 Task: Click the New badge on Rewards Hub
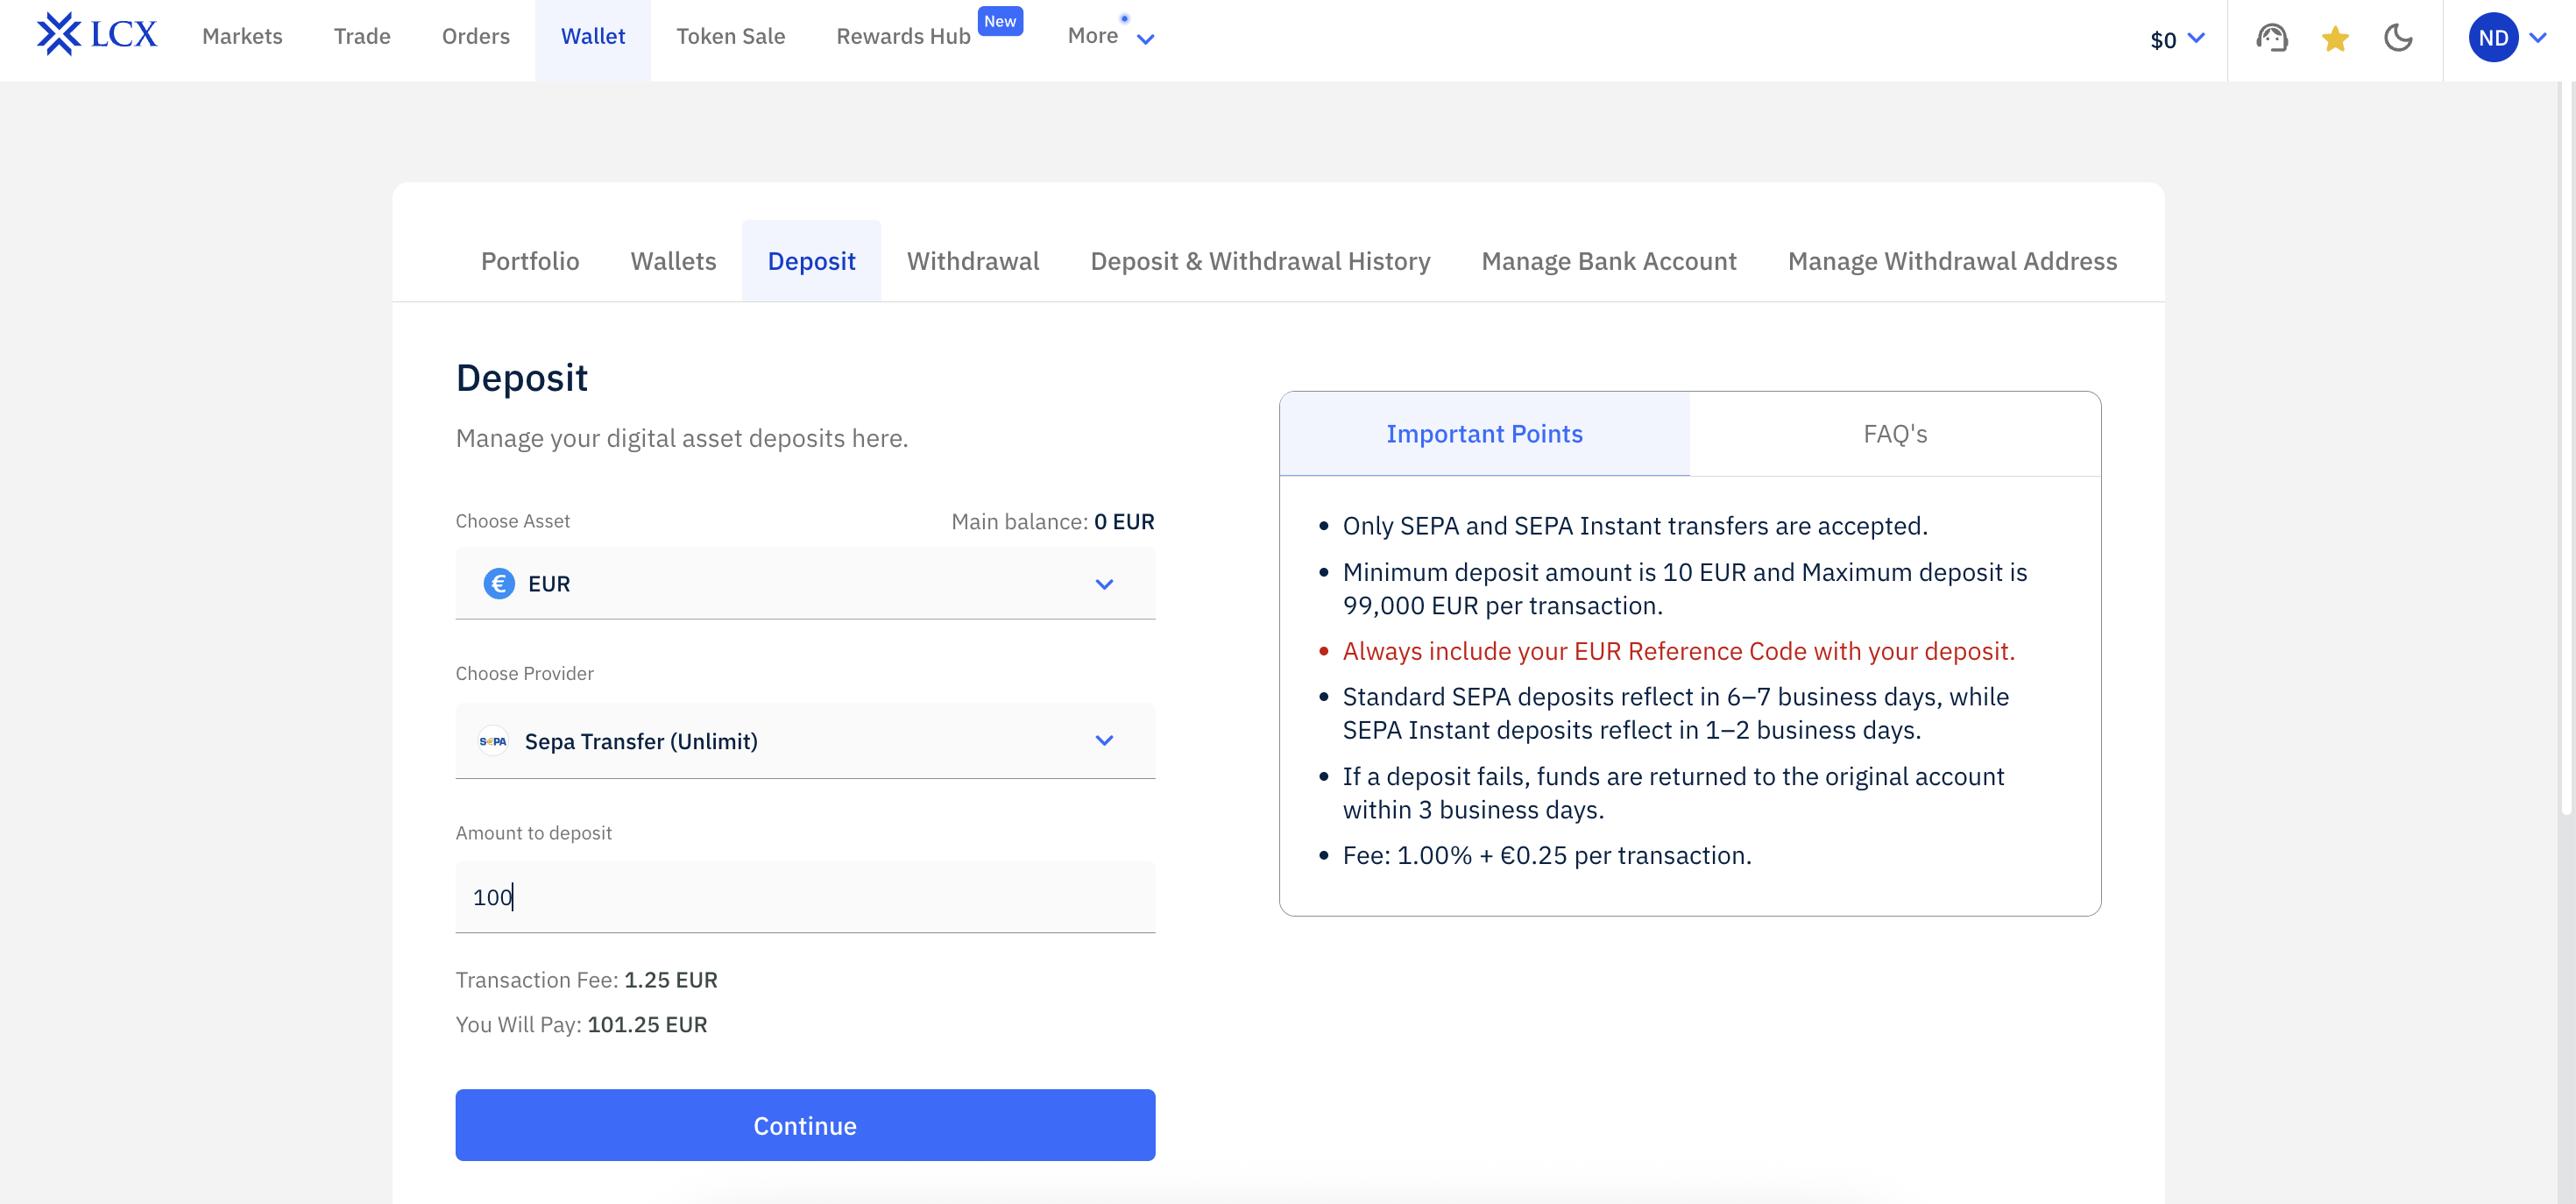click(999, 21)
